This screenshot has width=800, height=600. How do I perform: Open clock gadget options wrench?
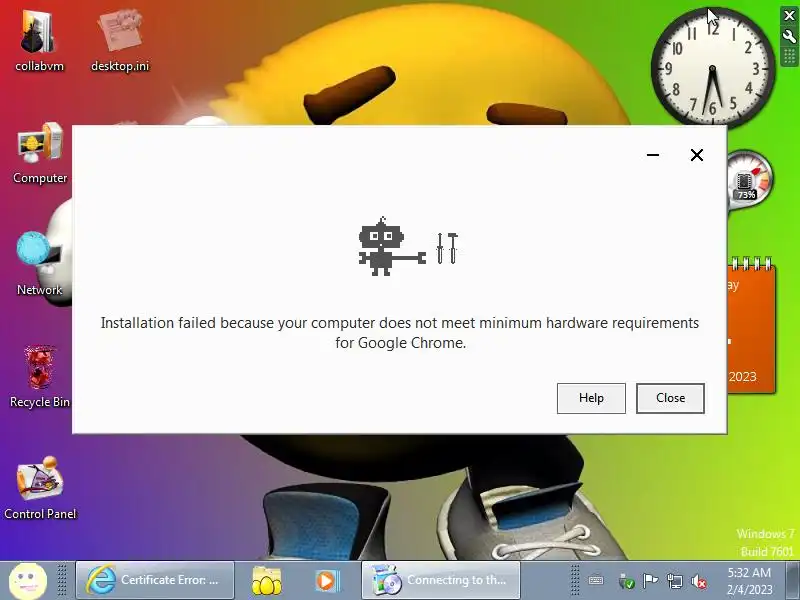click(789, 36)
